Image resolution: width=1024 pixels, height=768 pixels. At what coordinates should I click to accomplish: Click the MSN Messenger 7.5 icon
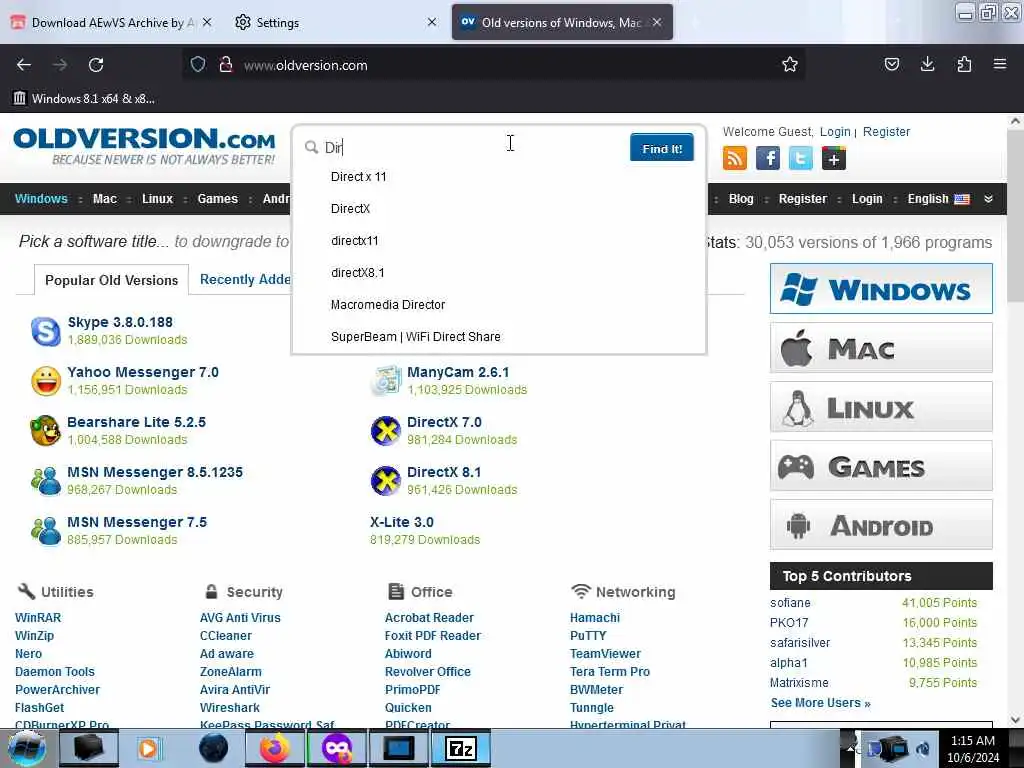tap(46, 531)
